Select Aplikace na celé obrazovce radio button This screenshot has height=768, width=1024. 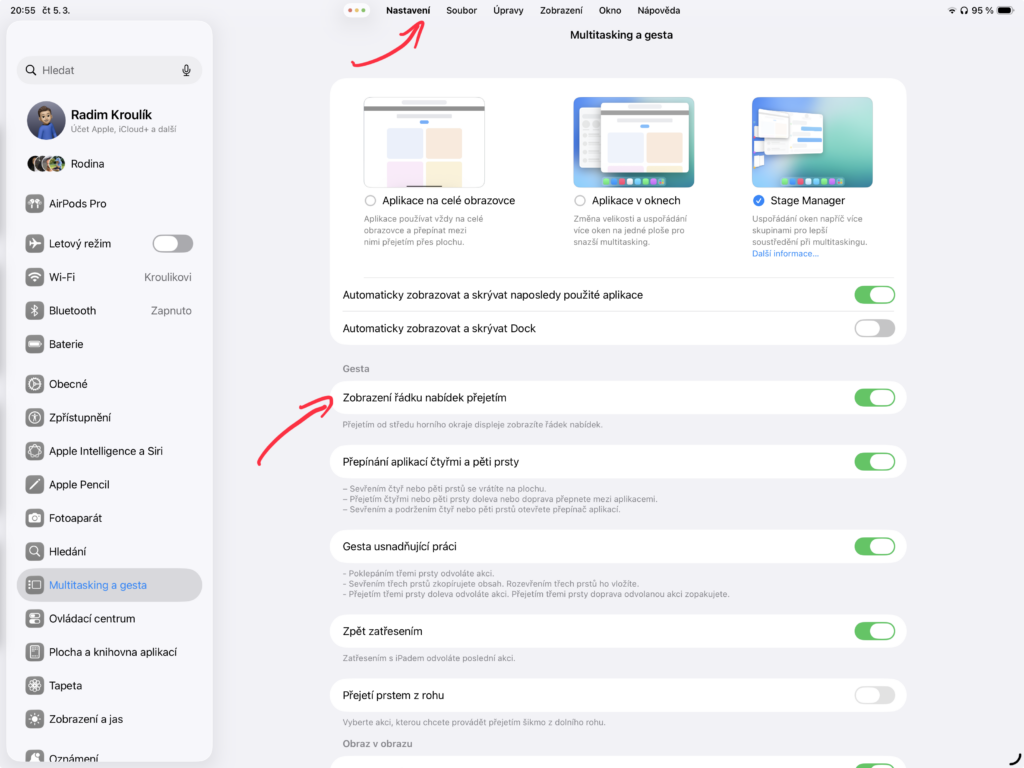click(x=371, y=201)
